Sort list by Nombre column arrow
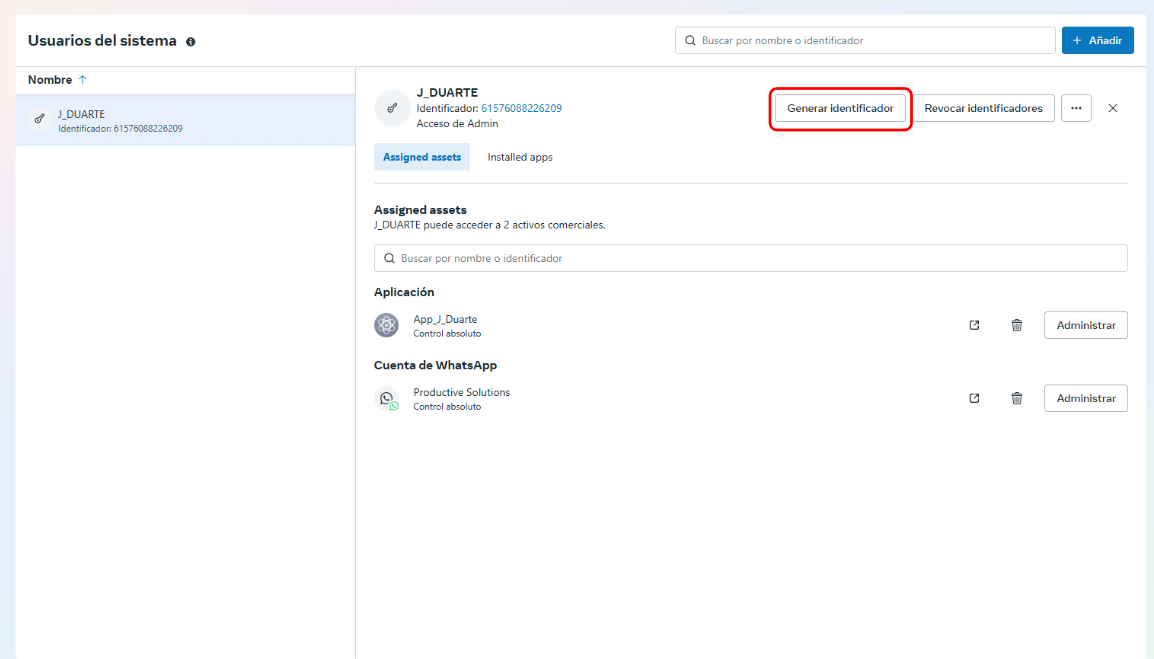This screenshot has height=659, width=1154. pos(82,80)
